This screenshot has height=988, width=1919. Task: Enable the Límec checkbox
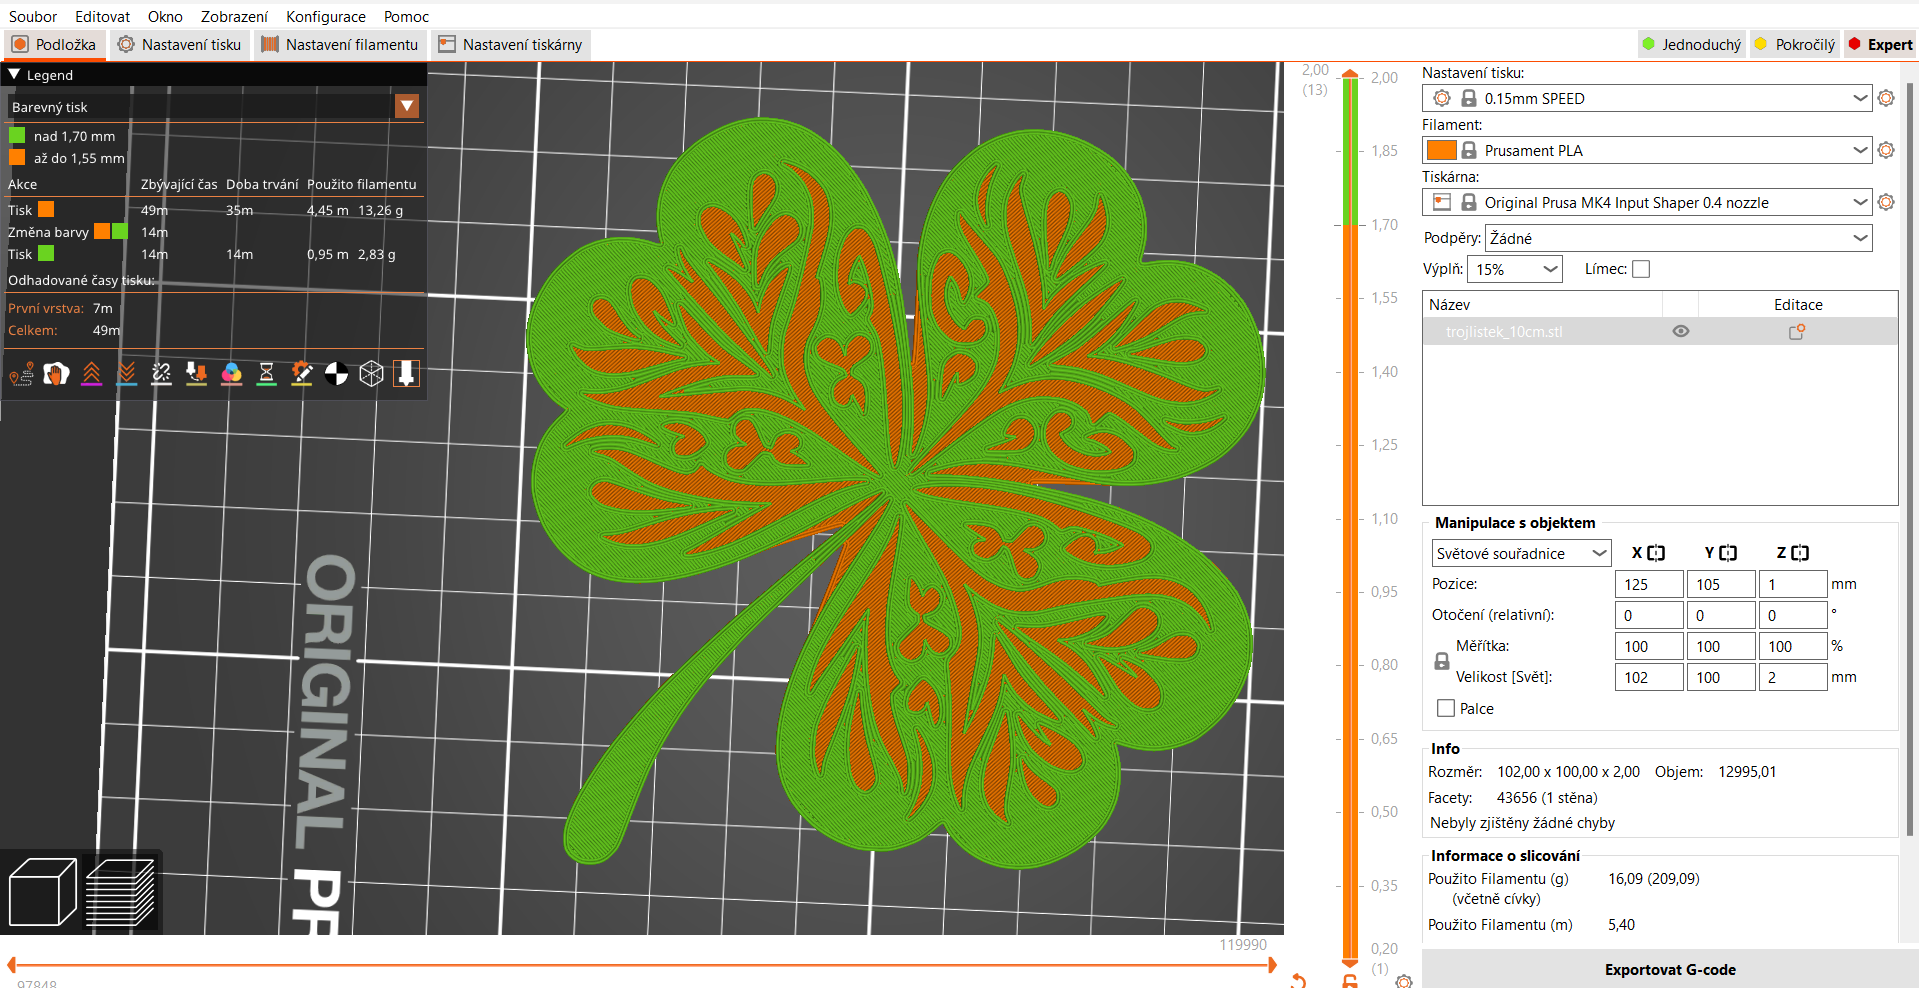tap(1641, 268)
